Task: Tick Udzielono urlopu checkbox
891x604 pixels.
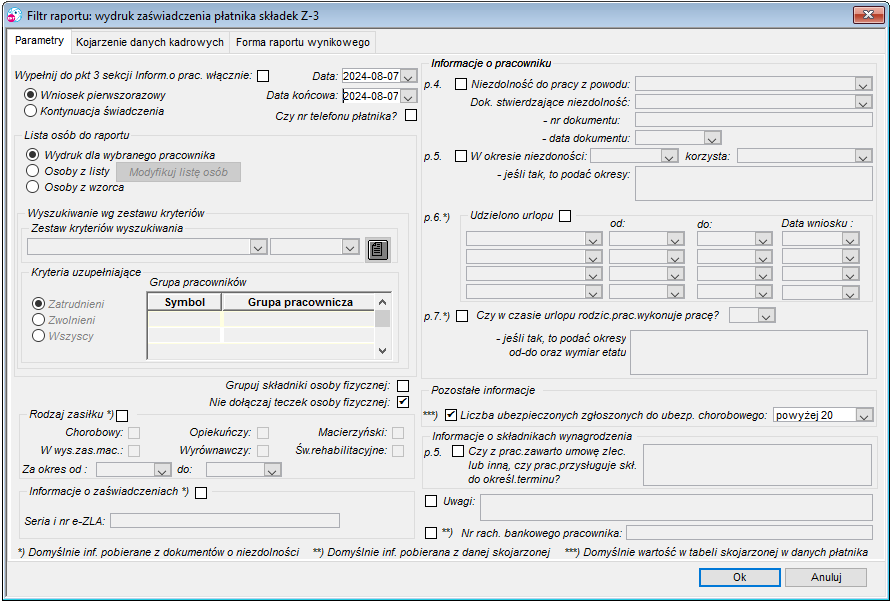Action: pyautogui.click(x=565, y=216)
